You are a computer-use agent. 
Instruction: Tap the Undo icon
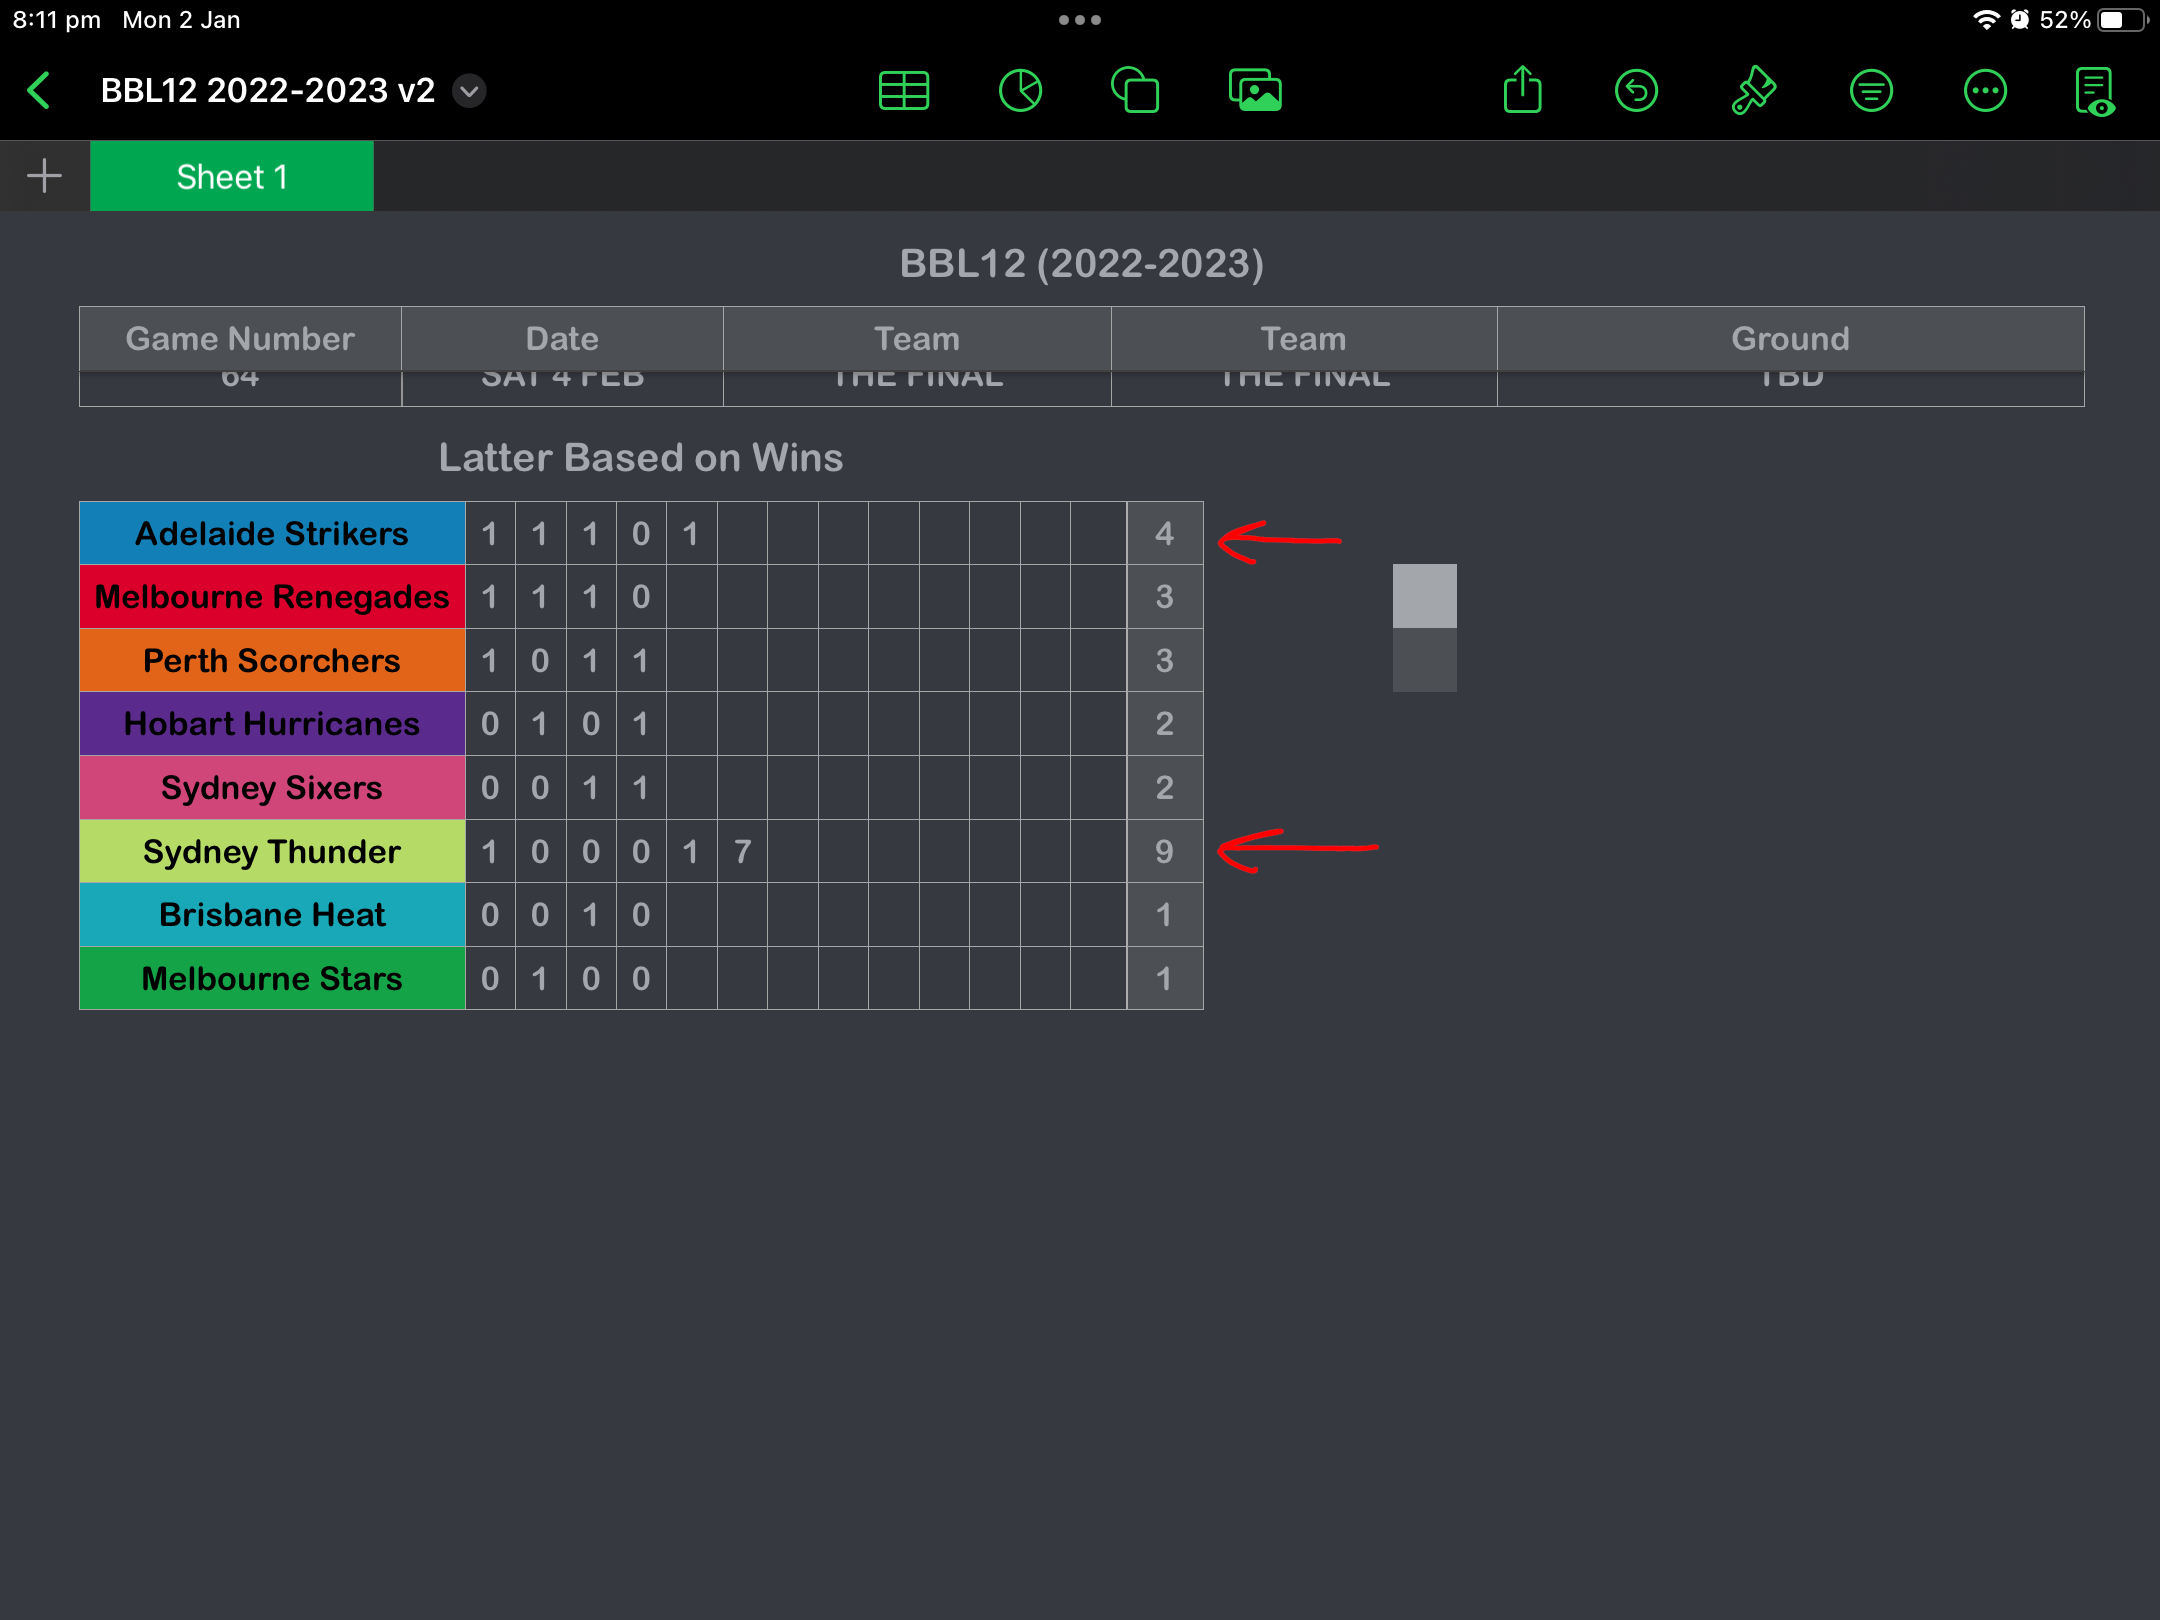pos(1636,91)
